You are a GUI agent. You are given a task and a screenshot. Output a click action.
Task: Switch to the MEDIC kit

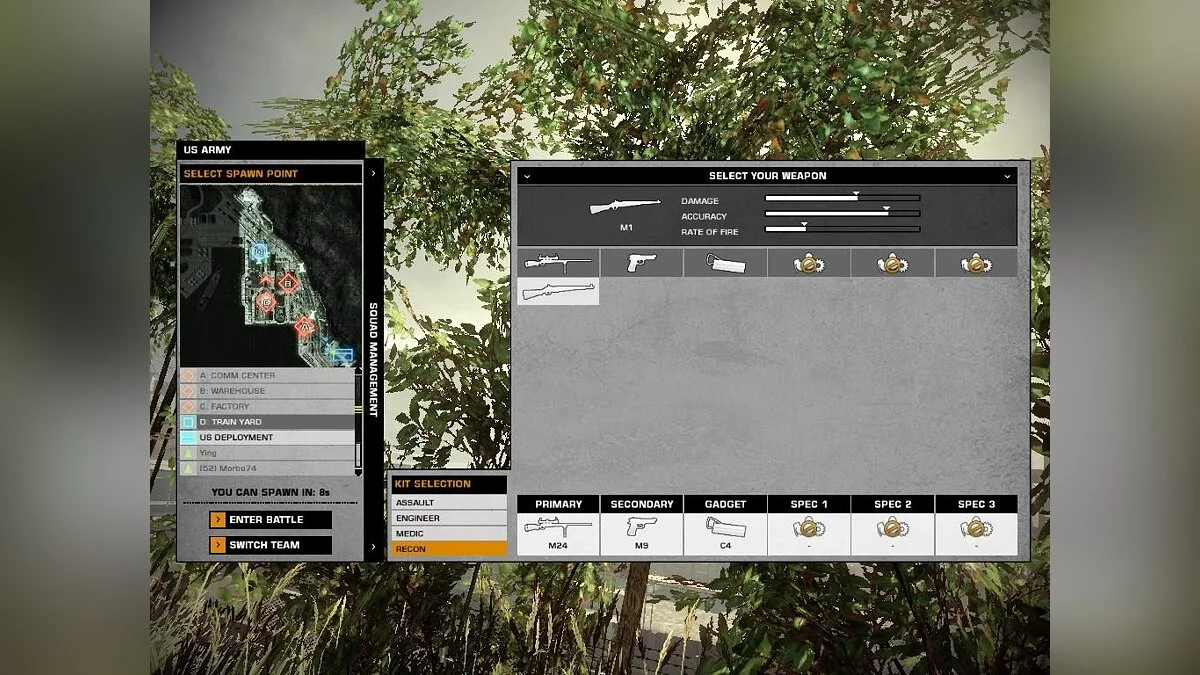449,533
